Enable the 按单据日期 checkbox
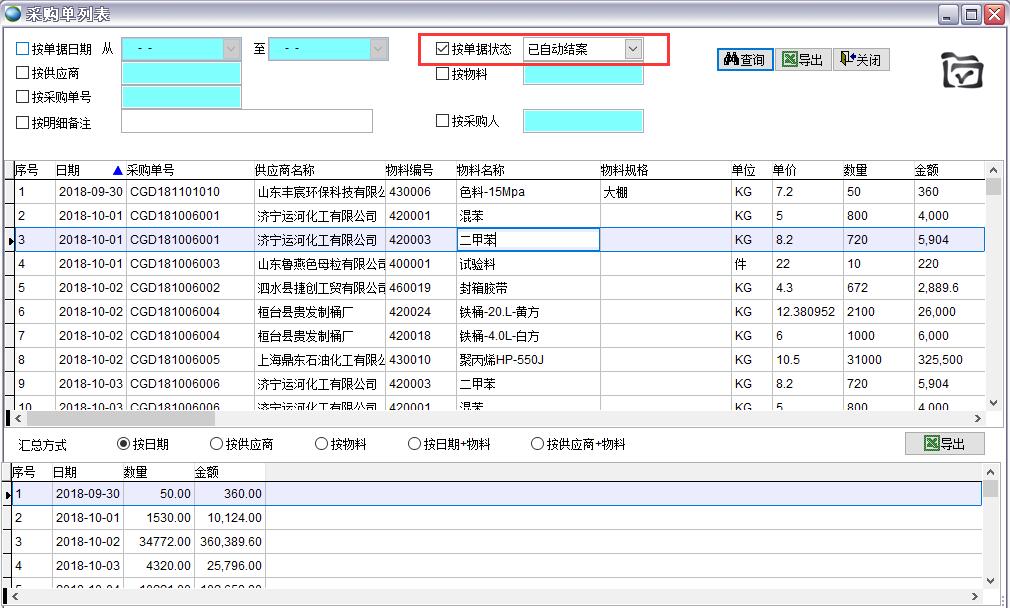Viewport: 1010px width, 608px height. coord(23,49)
